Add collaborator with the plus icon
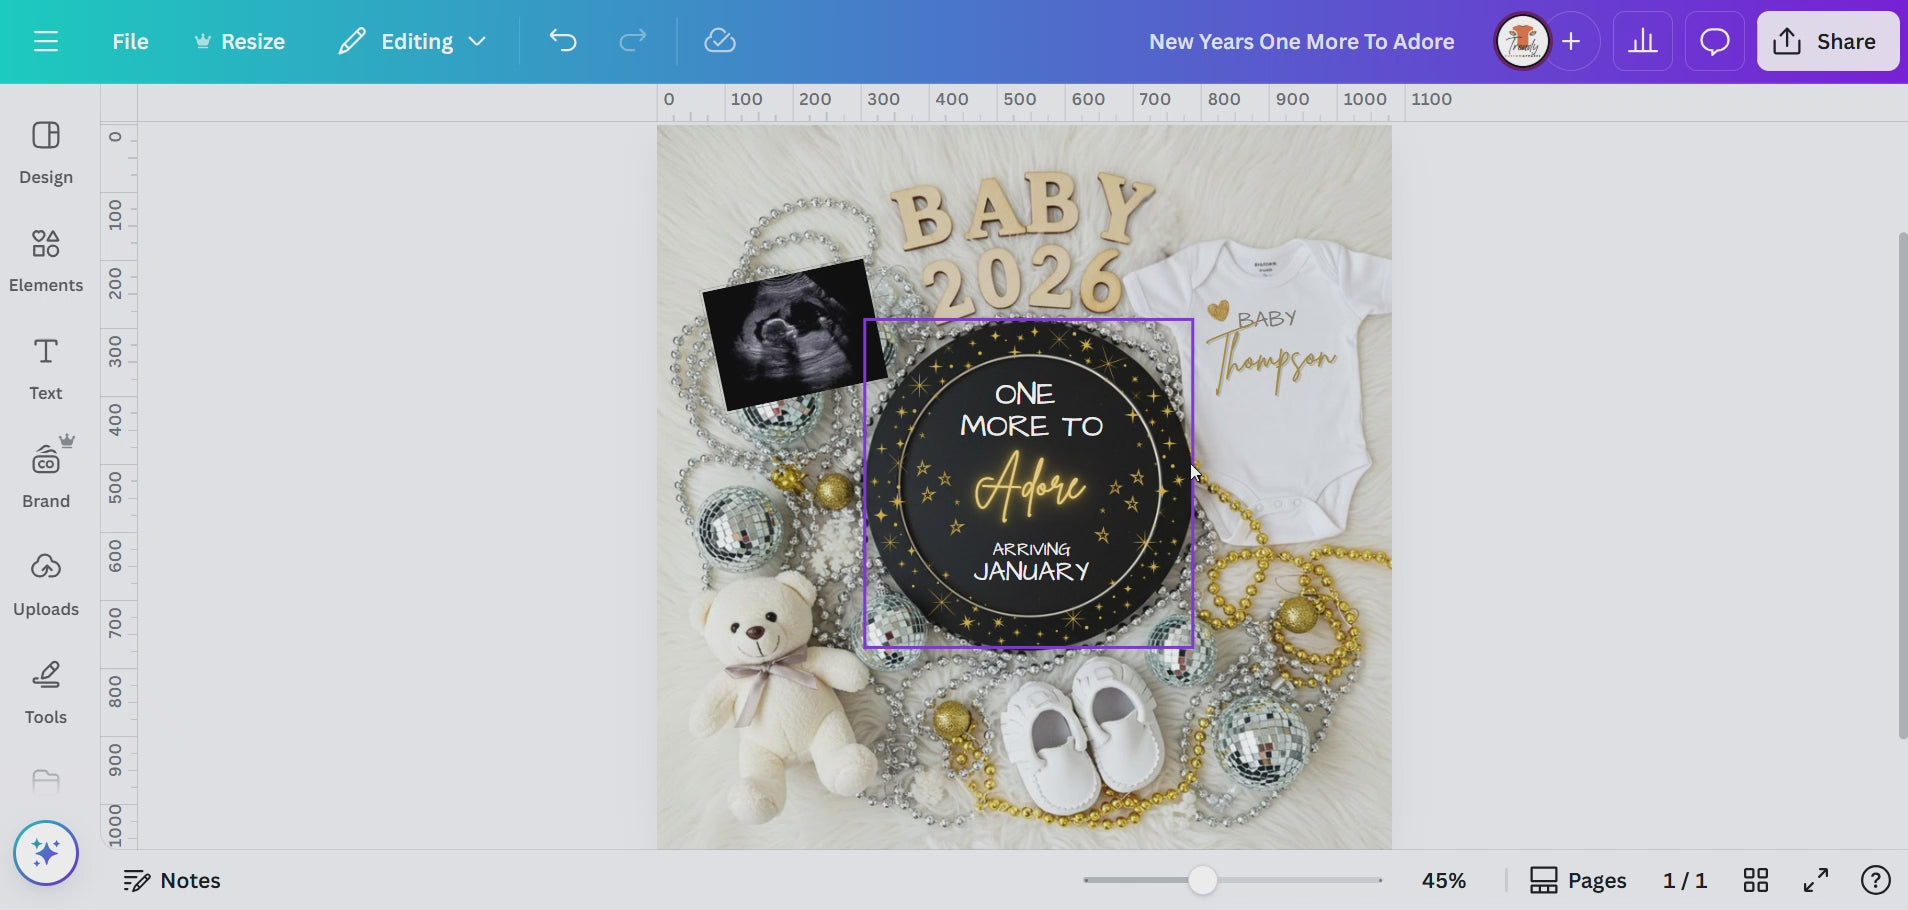 coord(1571,41)
